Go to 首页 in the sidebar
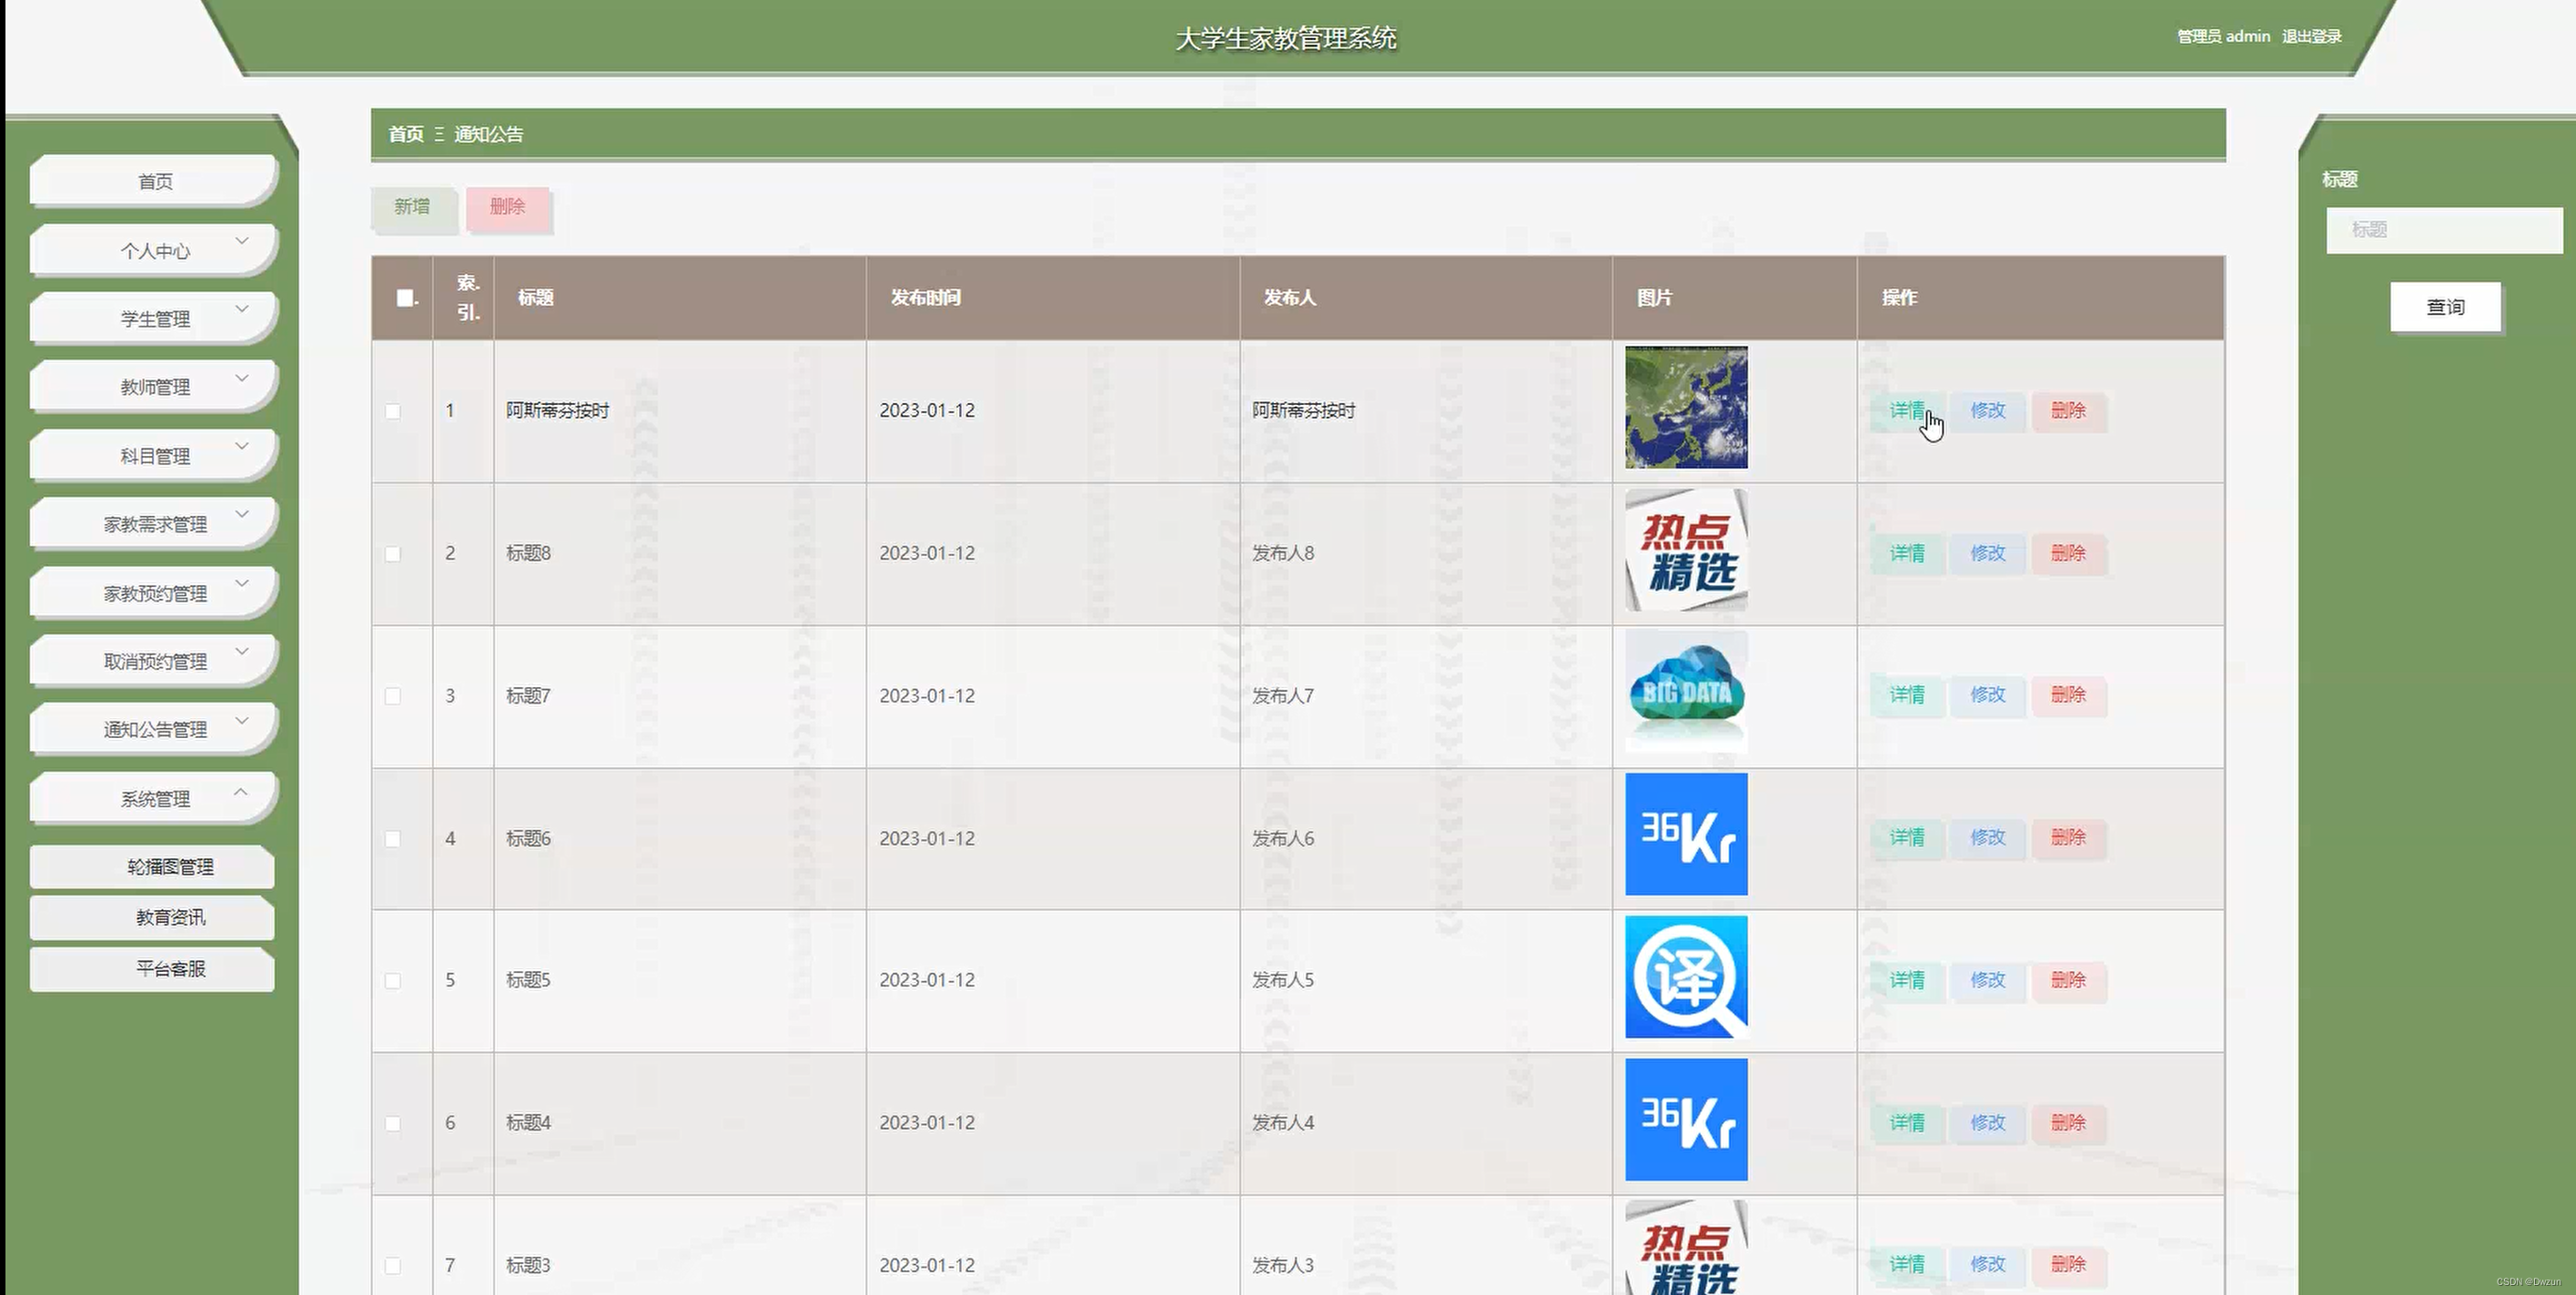Screen dimensions: 2576x1295 153,181
